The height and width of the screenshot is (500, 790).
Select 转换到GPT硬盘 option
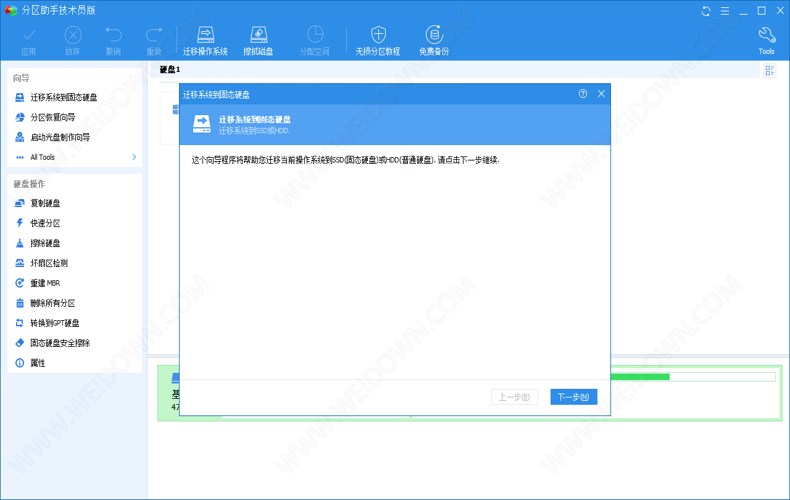54,323
